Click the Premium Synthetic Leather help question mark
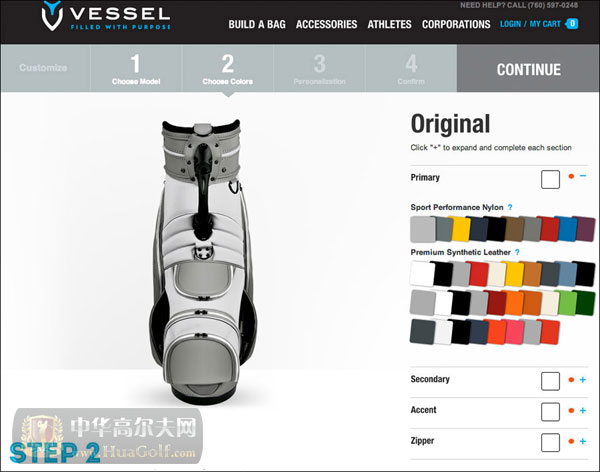Viewport: 600px width, 472px height. (x=517, y=252)
